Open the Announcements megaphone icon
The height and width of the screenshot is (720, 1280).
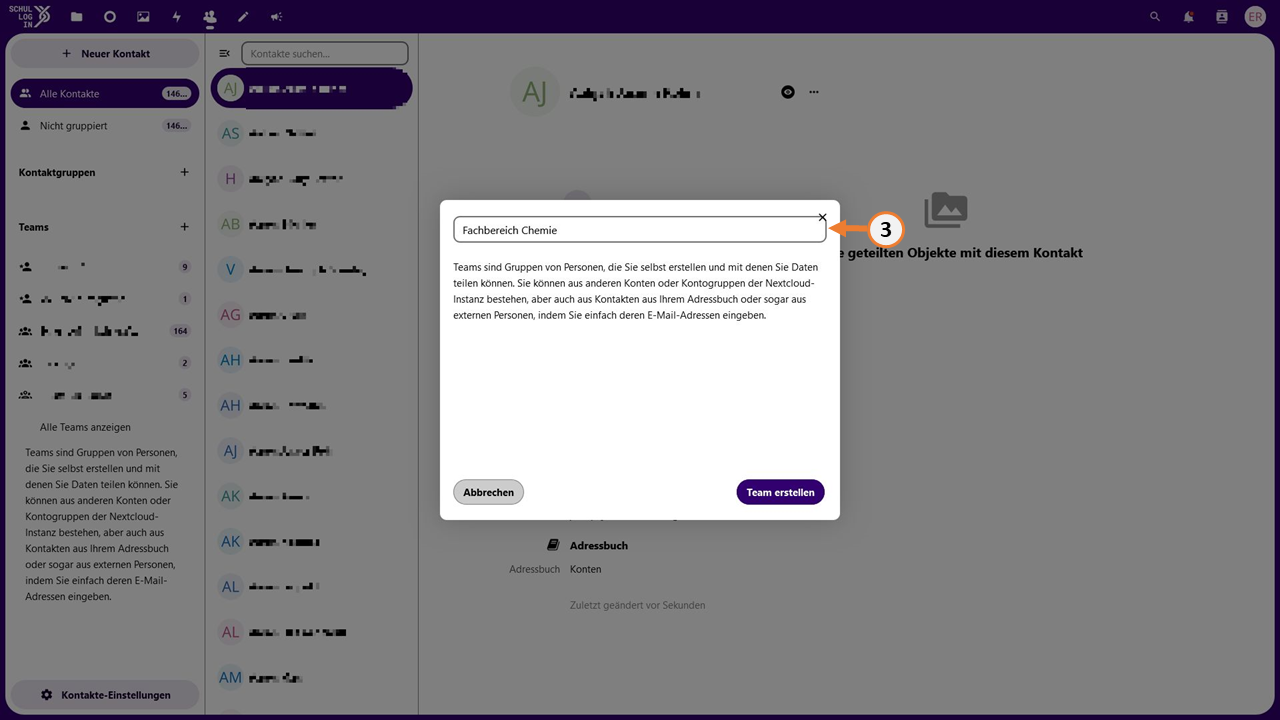click(276, 17)
